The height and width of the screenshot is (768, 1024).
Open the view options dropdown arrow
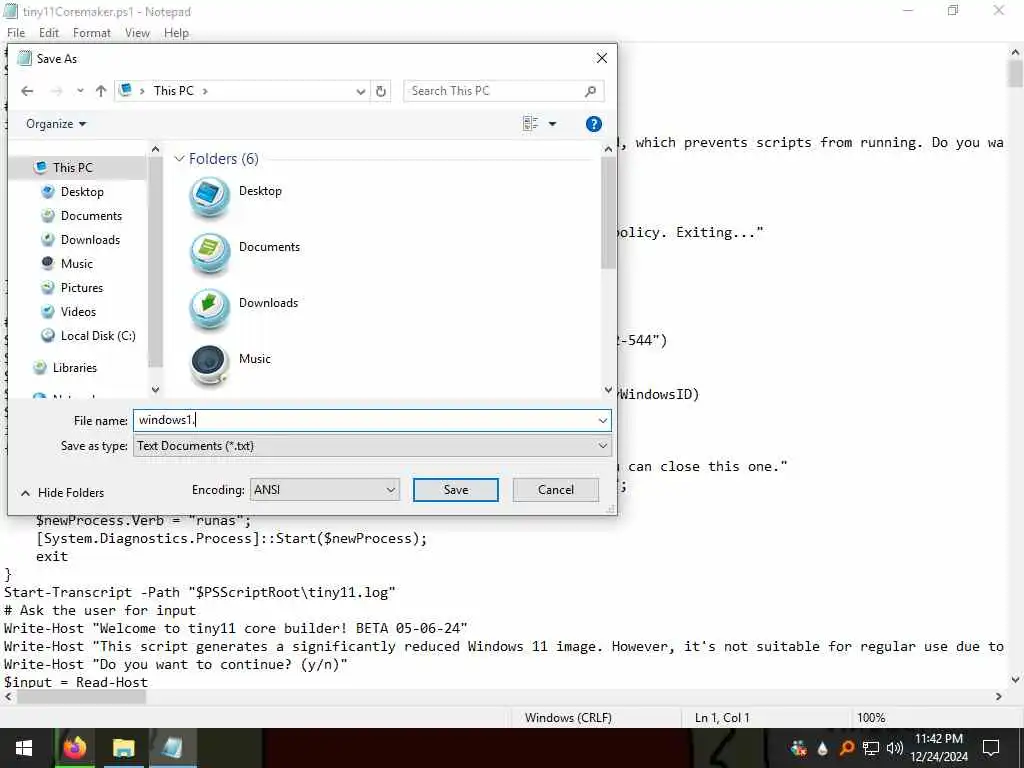click(552, 123)
